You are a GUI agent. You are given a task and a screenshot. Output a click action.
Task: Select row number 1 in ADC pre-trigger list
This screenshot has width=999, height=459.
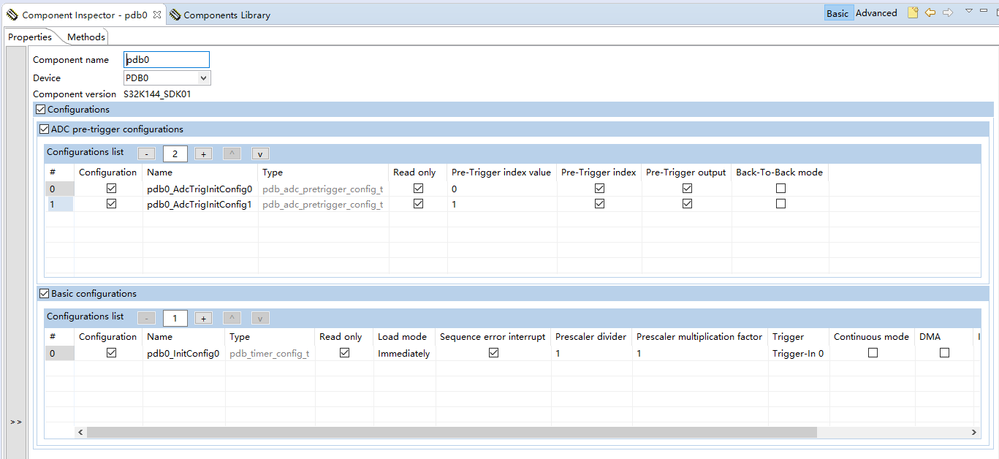[60, 204]
